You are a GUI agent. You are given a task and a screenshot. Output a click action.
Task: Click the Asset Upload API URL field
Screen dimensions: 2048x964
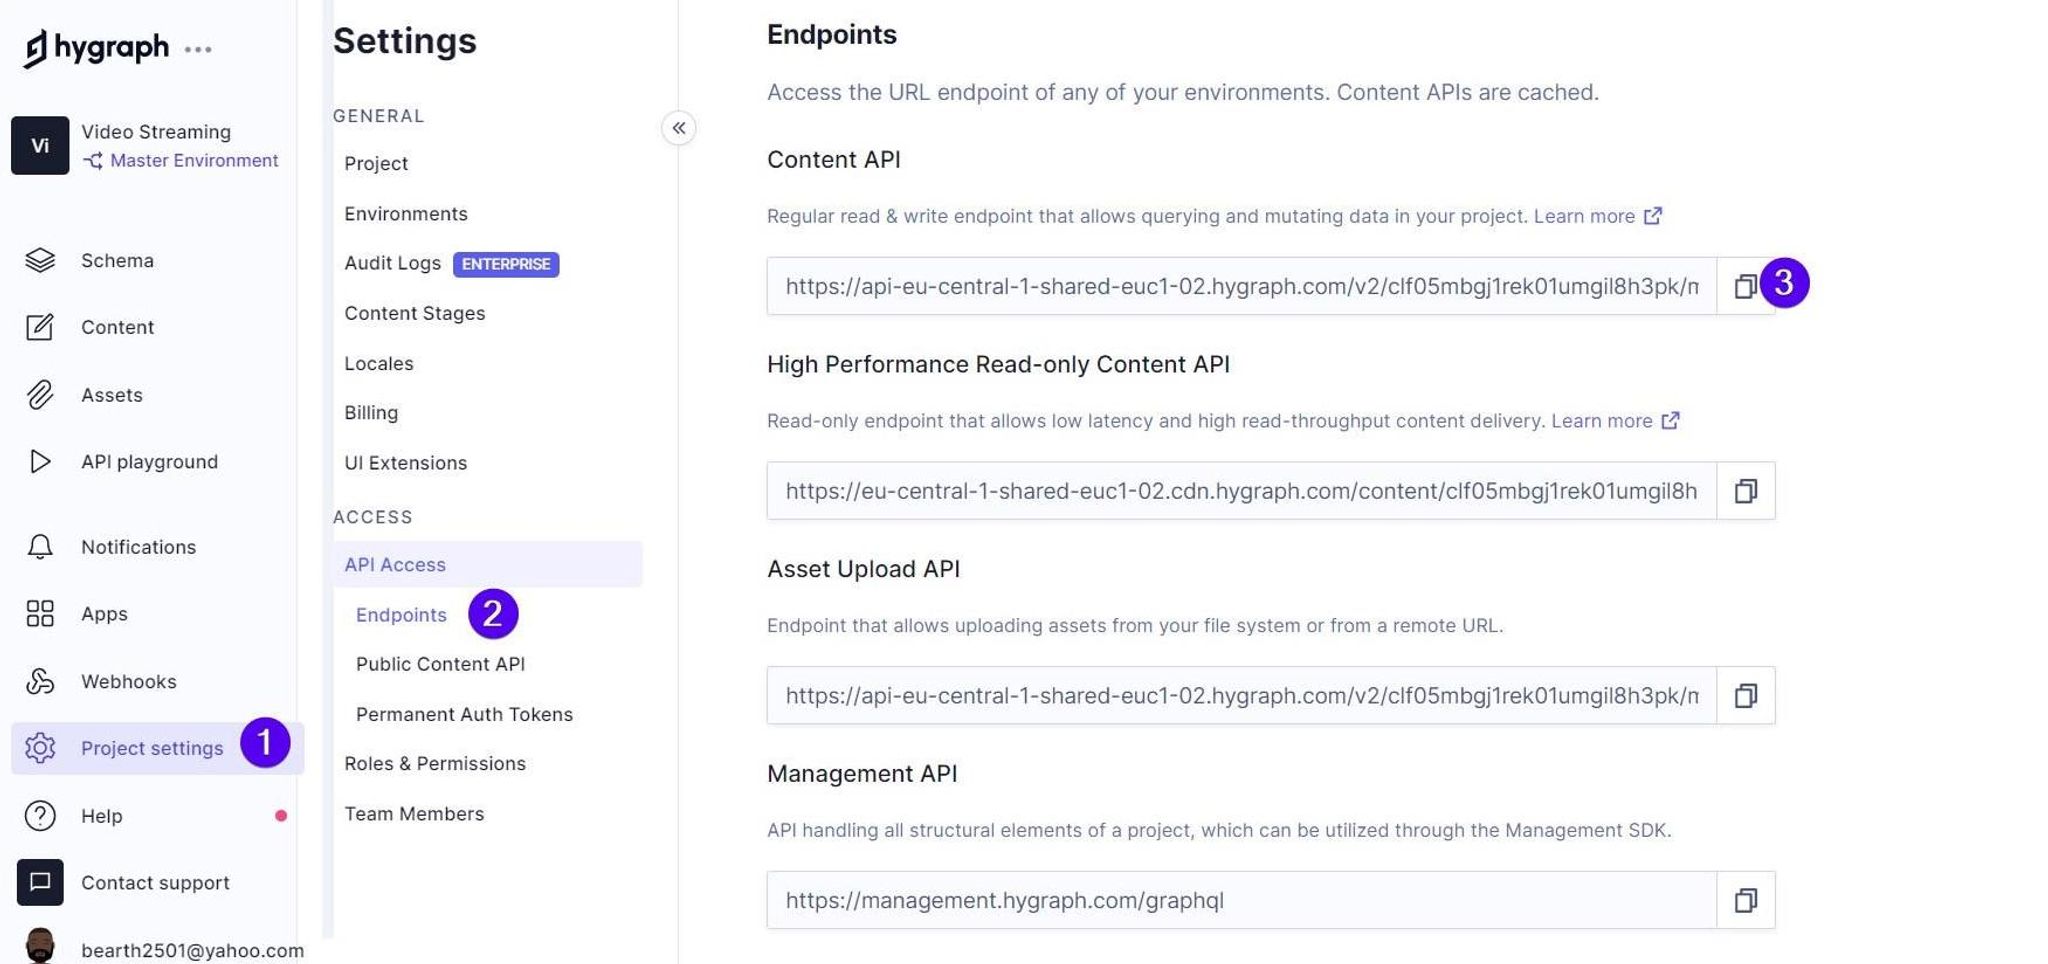click(1242, 695)
